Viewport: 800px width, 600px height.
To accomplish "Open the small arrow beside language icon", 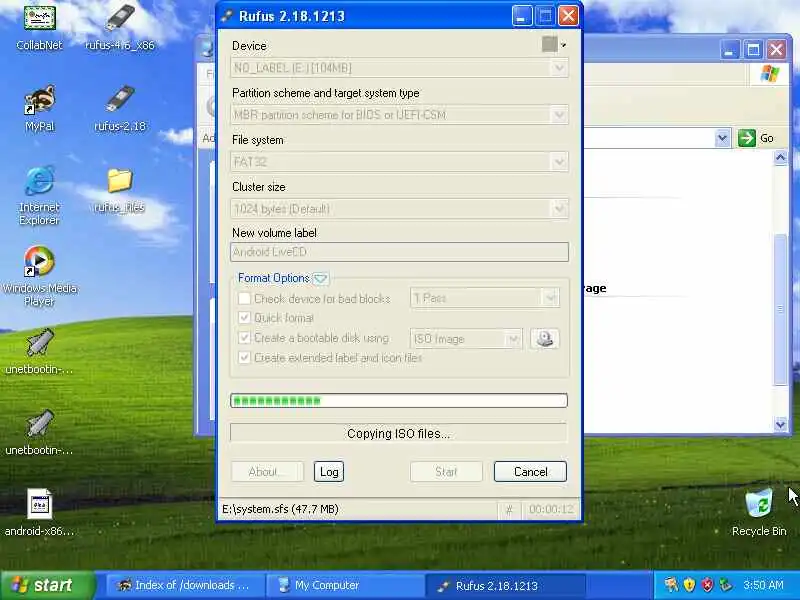I will click(563, 45).
